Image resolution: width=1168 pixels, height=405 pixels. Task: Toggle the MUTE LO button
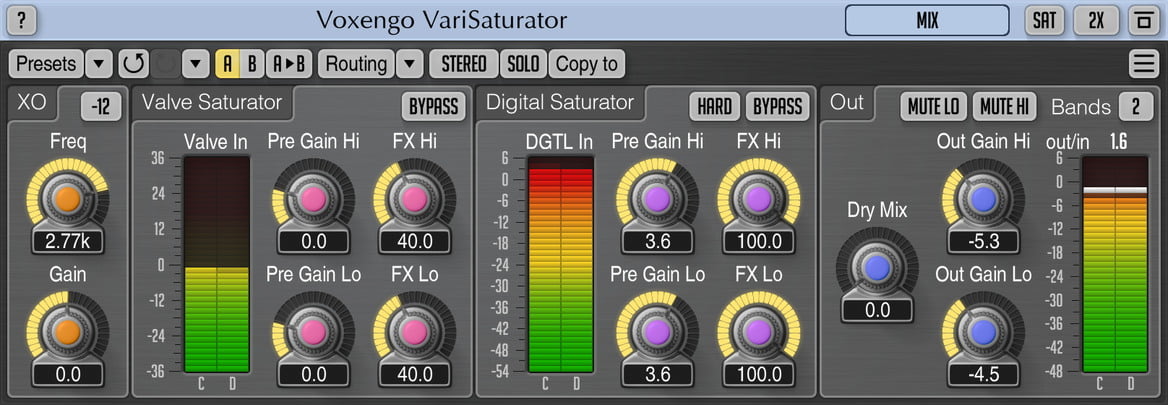click(934, 106)
